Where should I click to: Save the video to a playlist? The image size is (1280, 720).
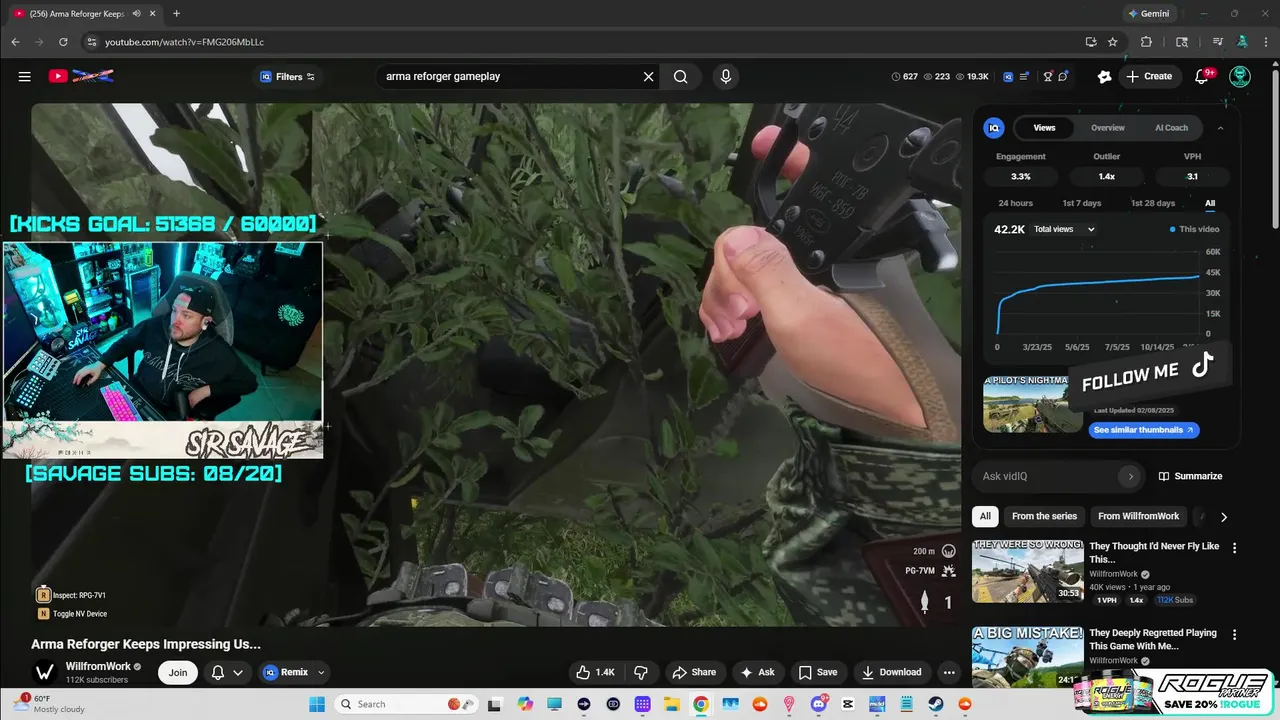[x=817, y=672]
